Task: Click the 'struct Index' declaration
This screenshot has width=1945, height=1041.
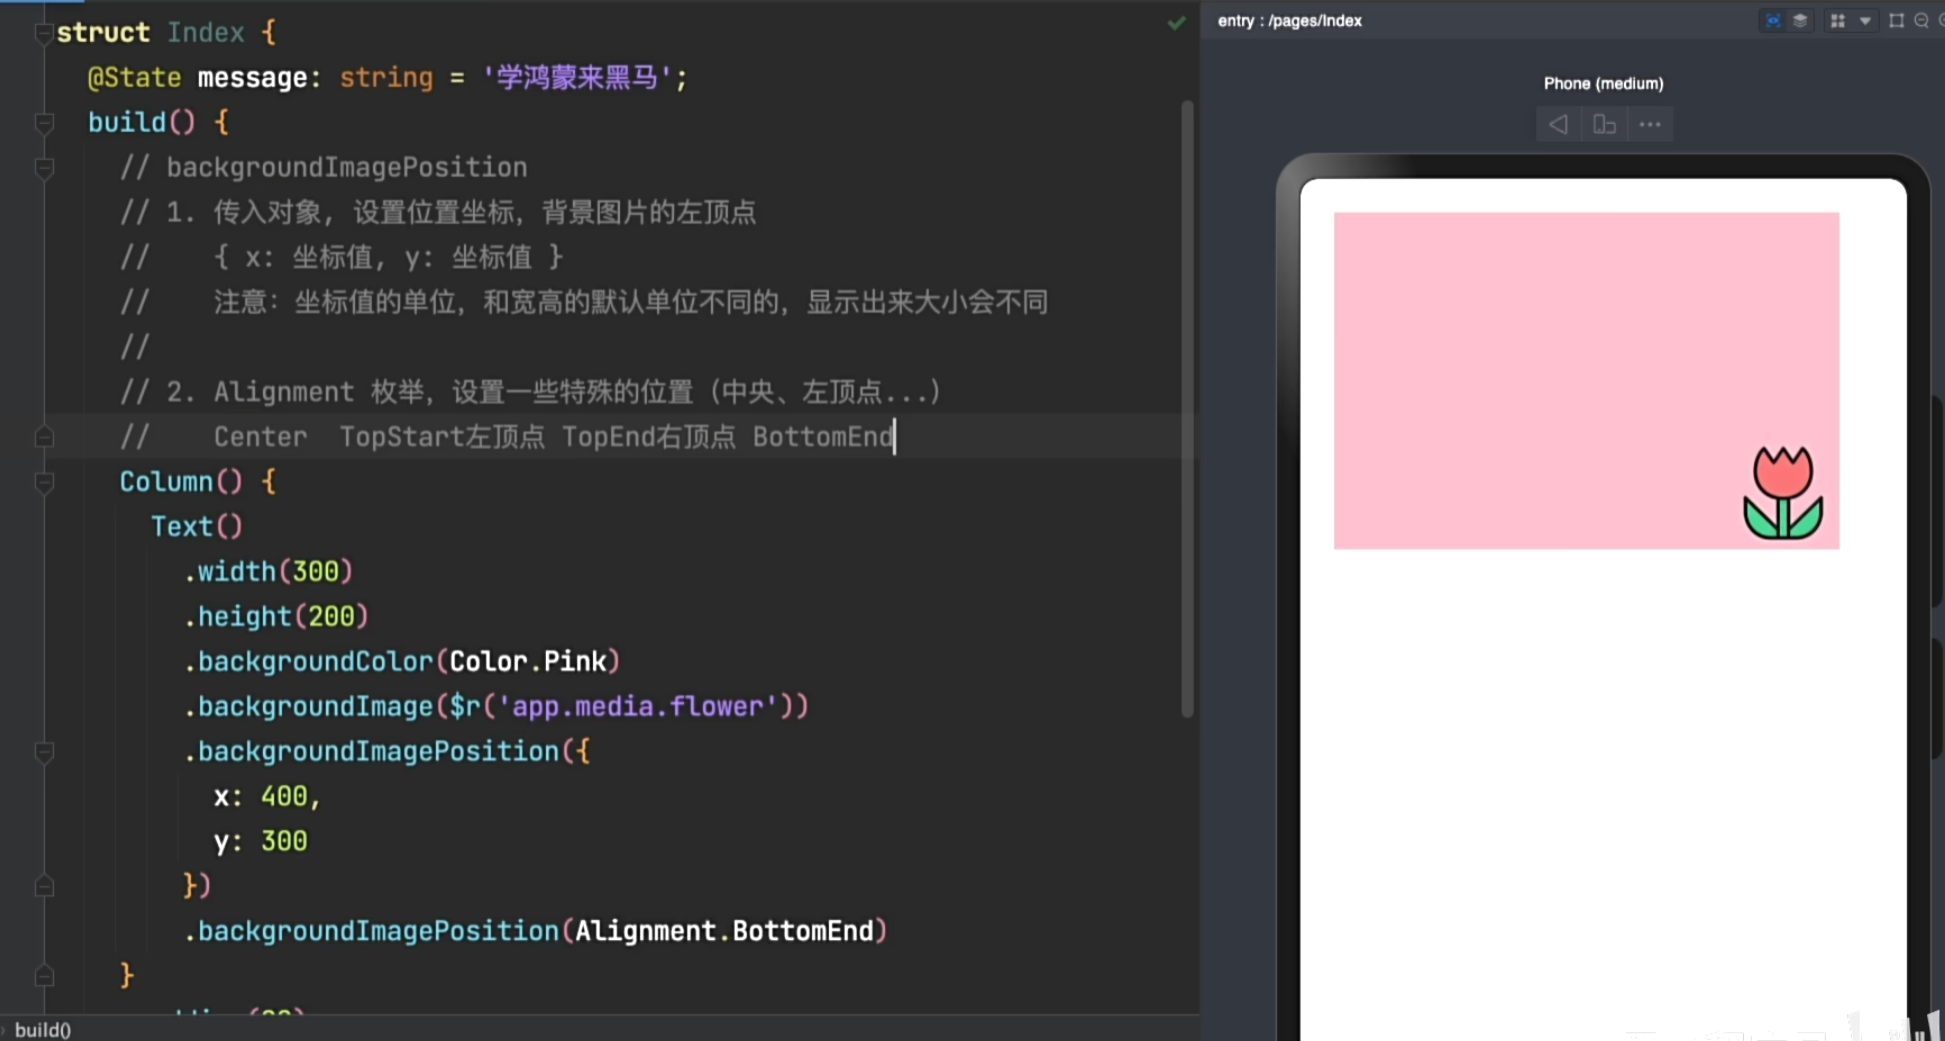Action: tap(150, 33)
